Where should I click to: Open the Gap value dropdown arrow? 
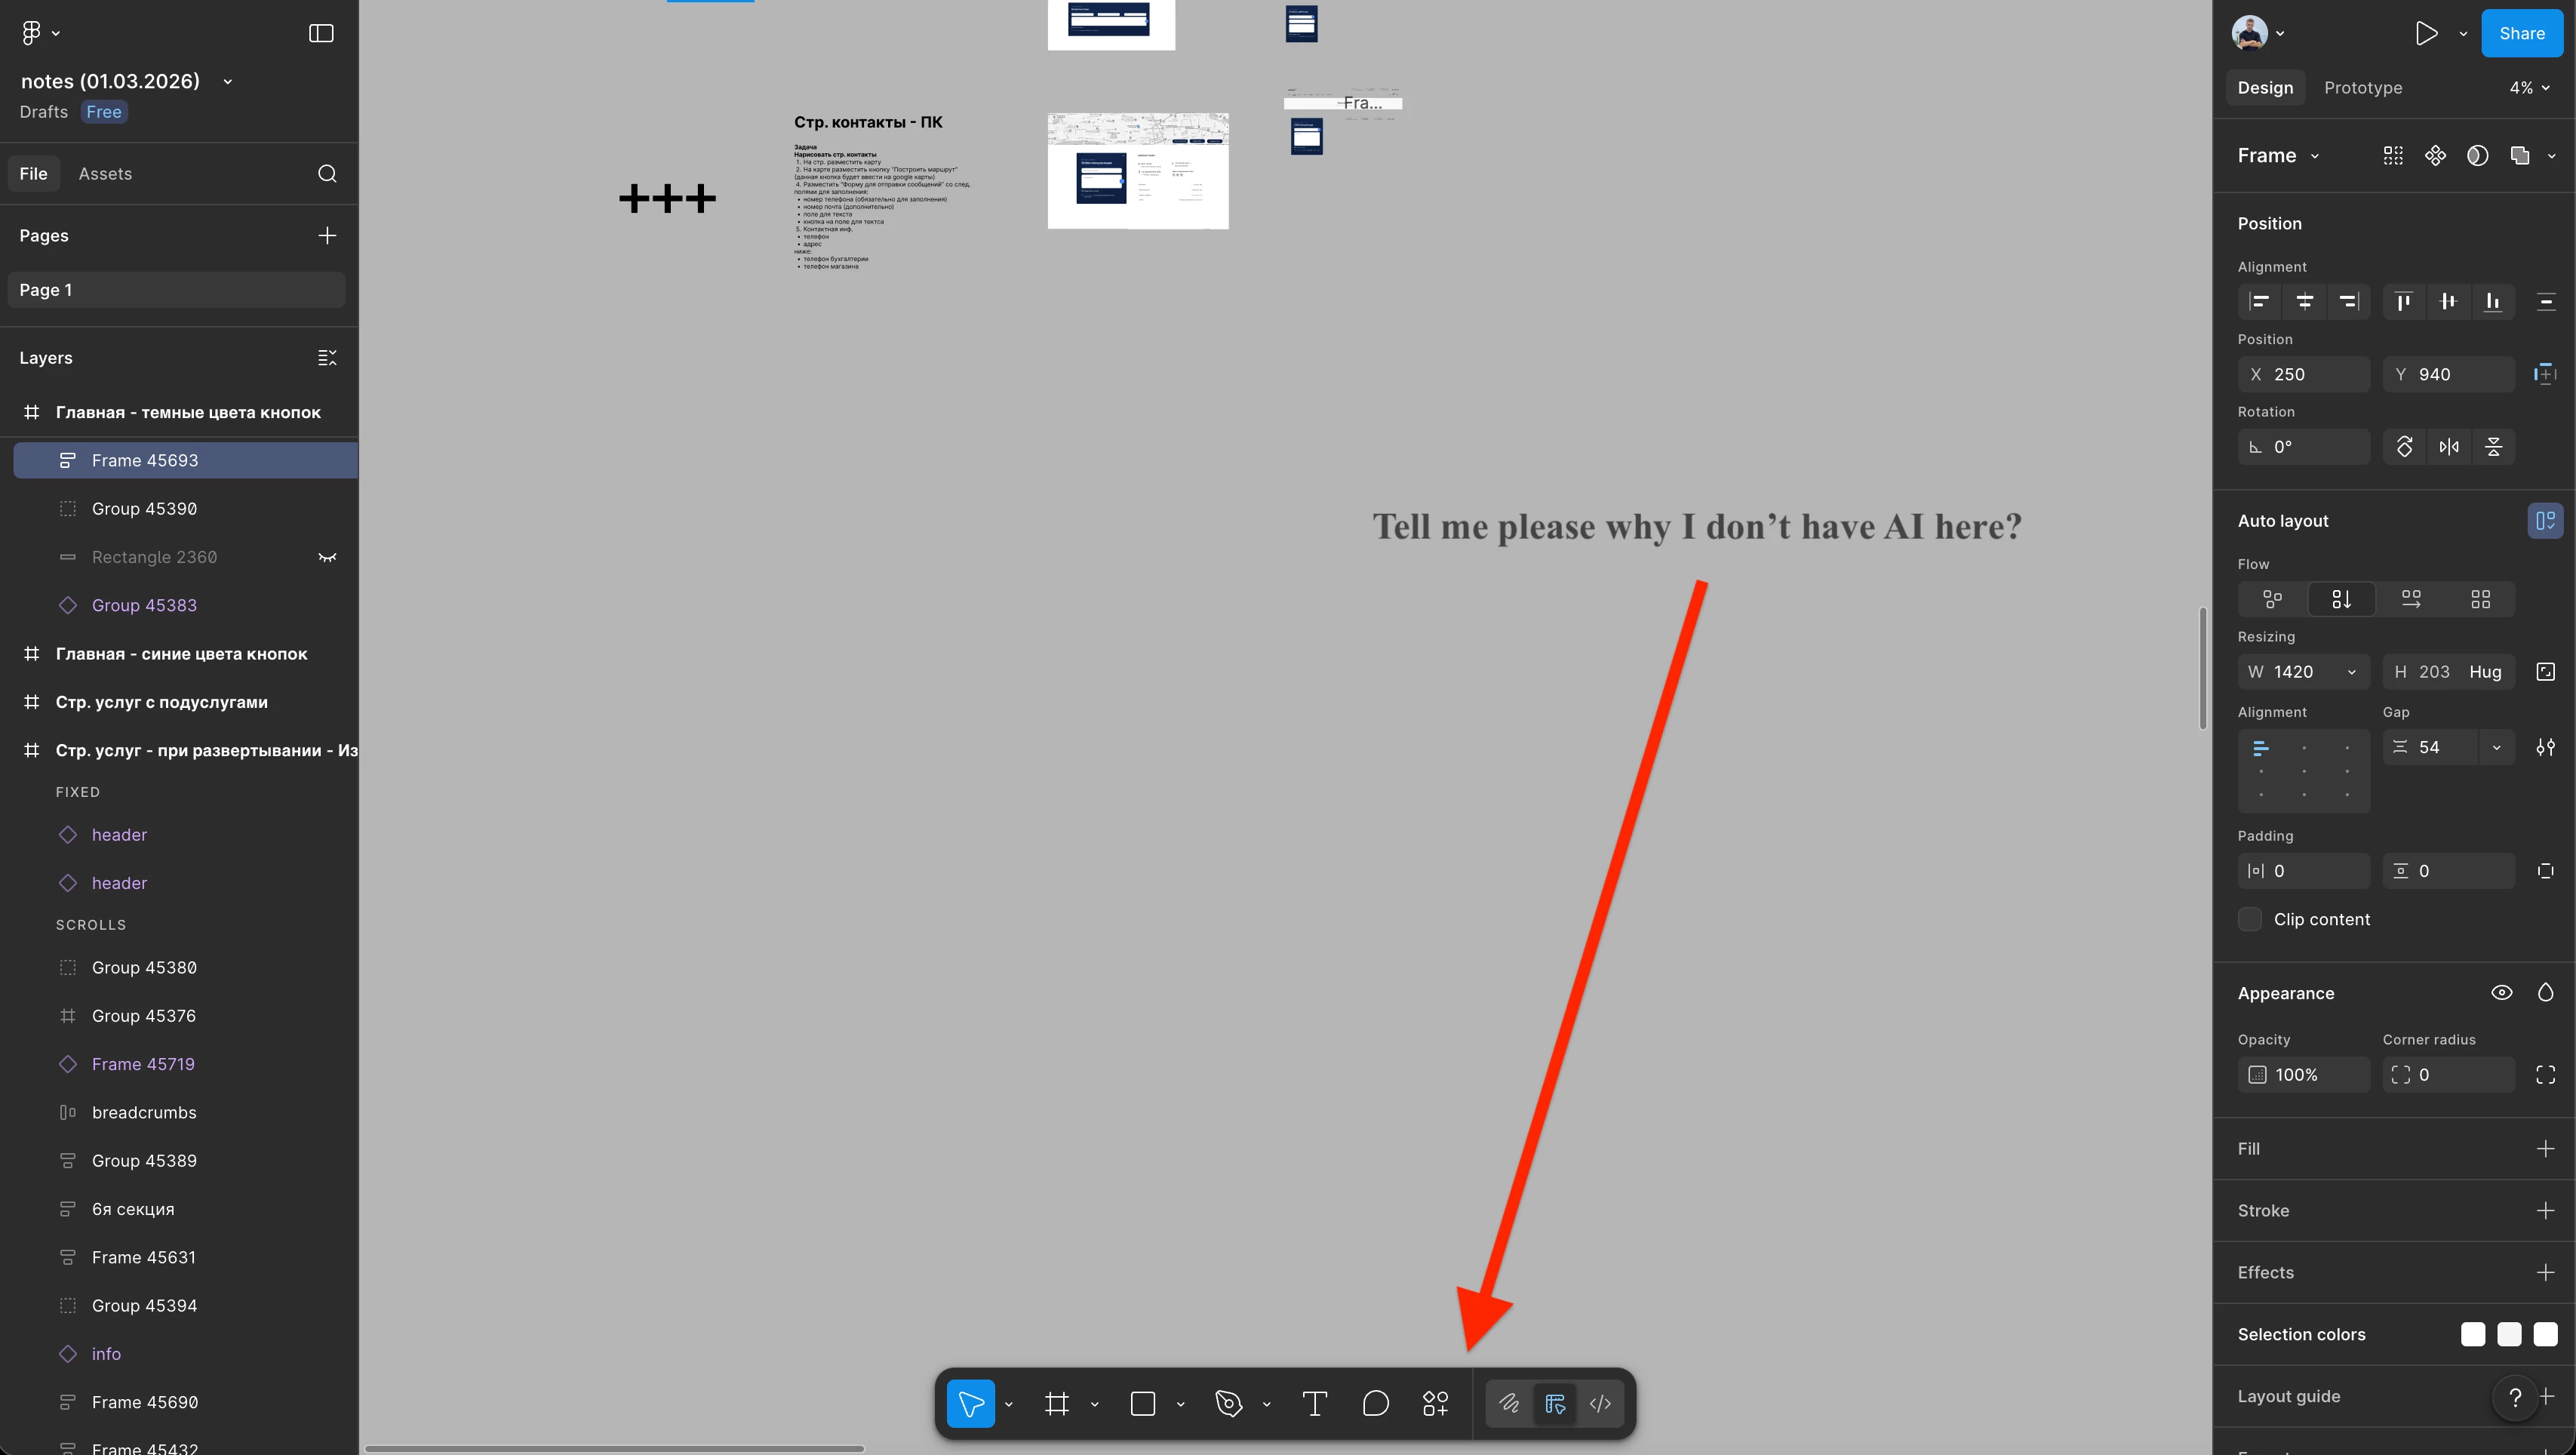[2496, 747]
